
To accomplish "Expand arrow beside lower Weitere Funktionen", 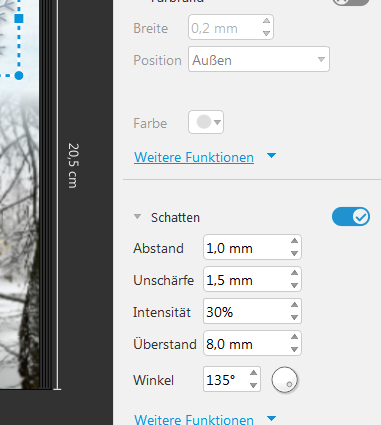I will click(x=272, y=418).
